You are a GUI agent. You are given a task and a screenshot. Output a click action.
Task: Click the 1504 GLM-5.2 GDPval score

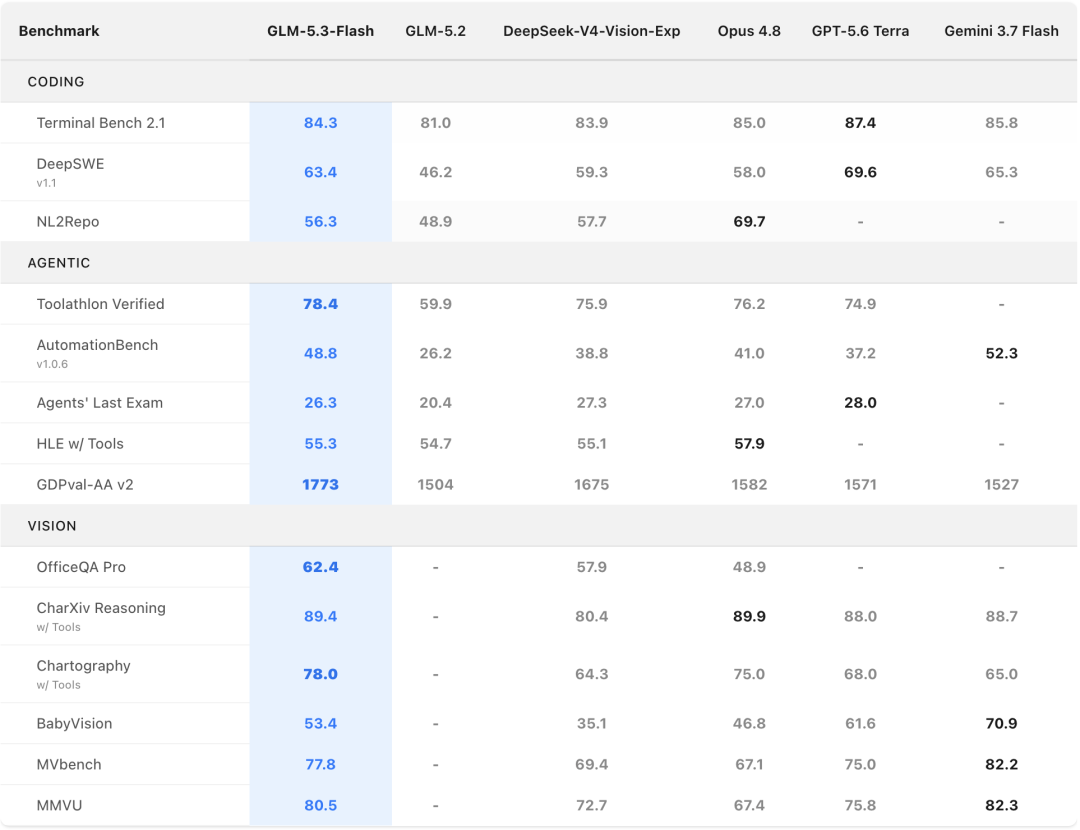[x=435, y=484]
